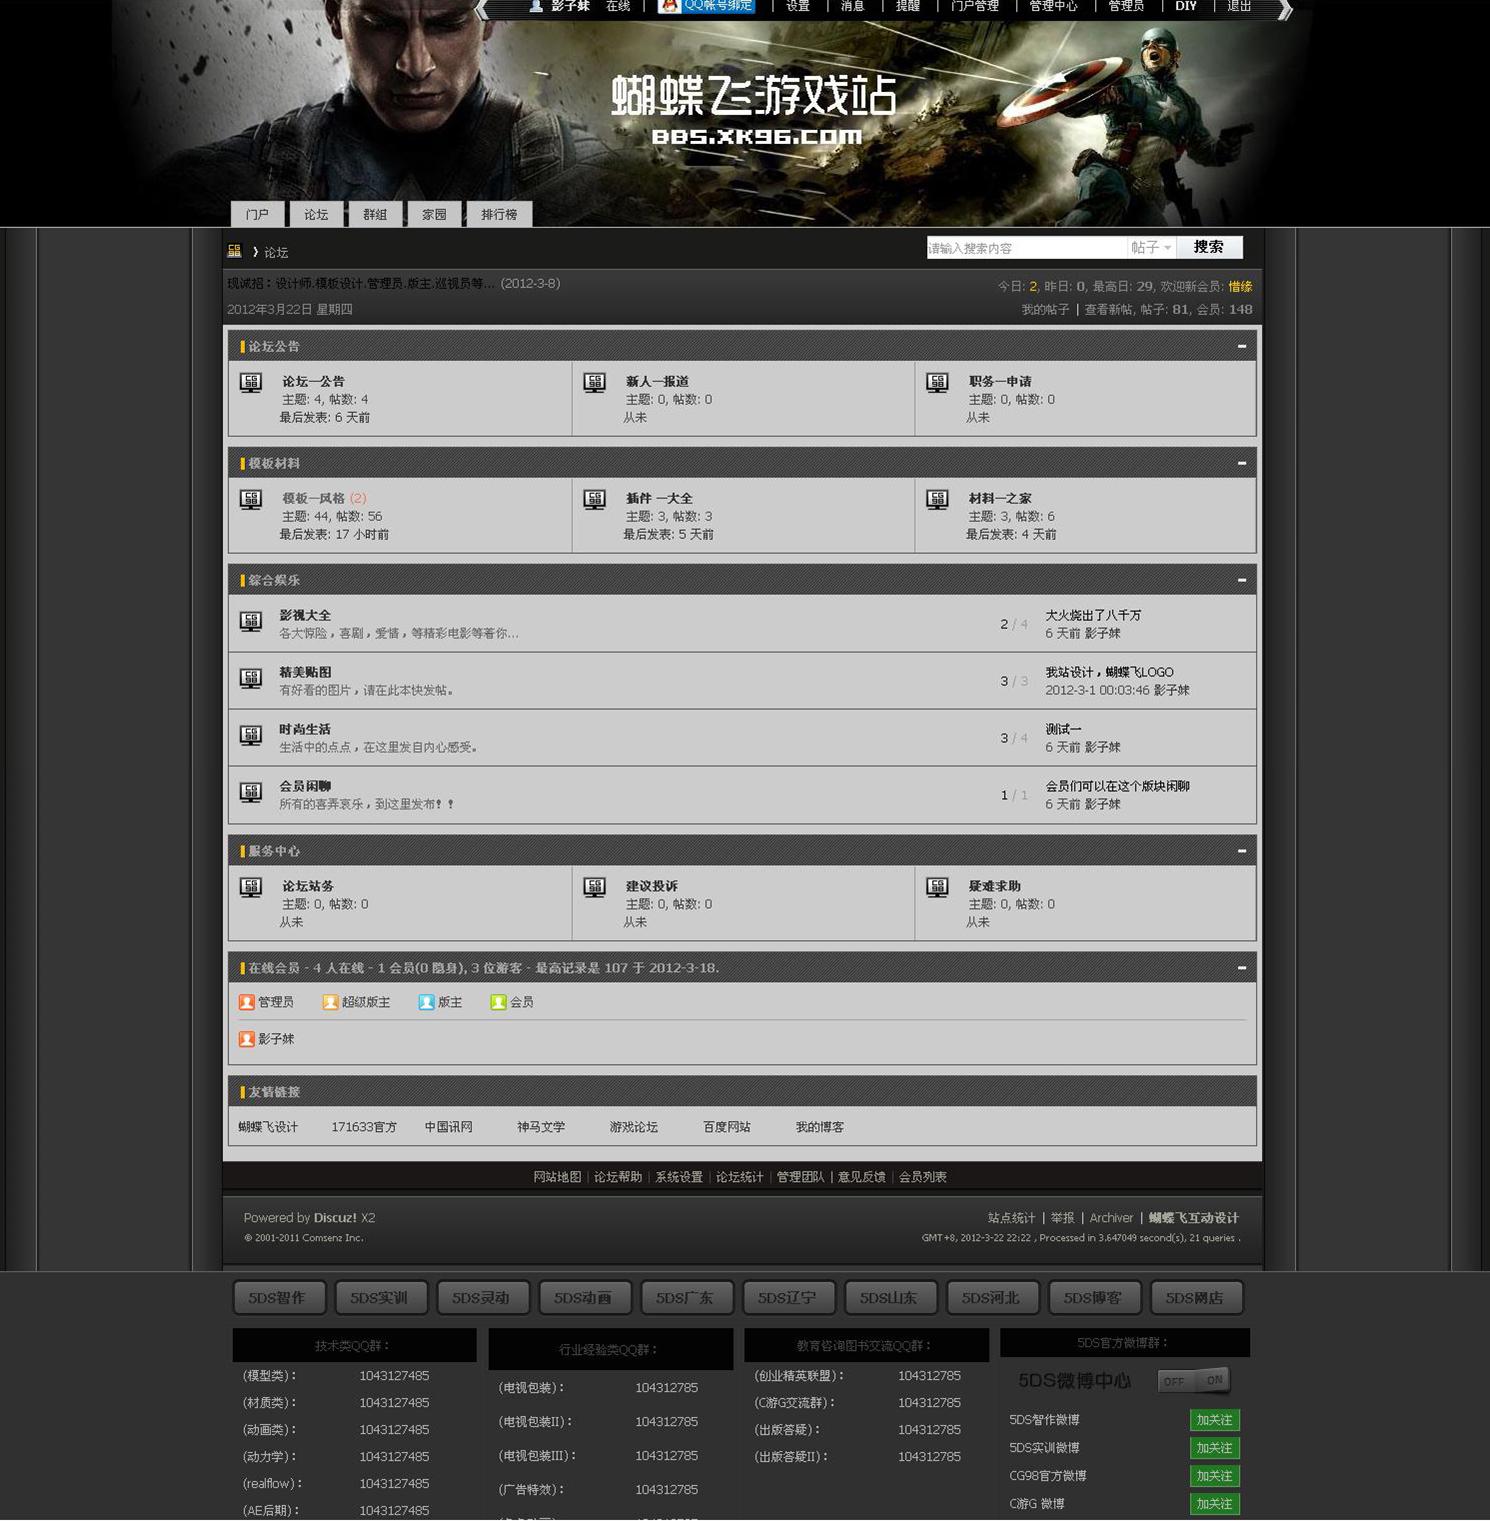Toggle the 5DS微博中心 OFF/ON switch
Image resolution: width=1490 pixels, height=1521 pixels.
coord(1194,1381)
